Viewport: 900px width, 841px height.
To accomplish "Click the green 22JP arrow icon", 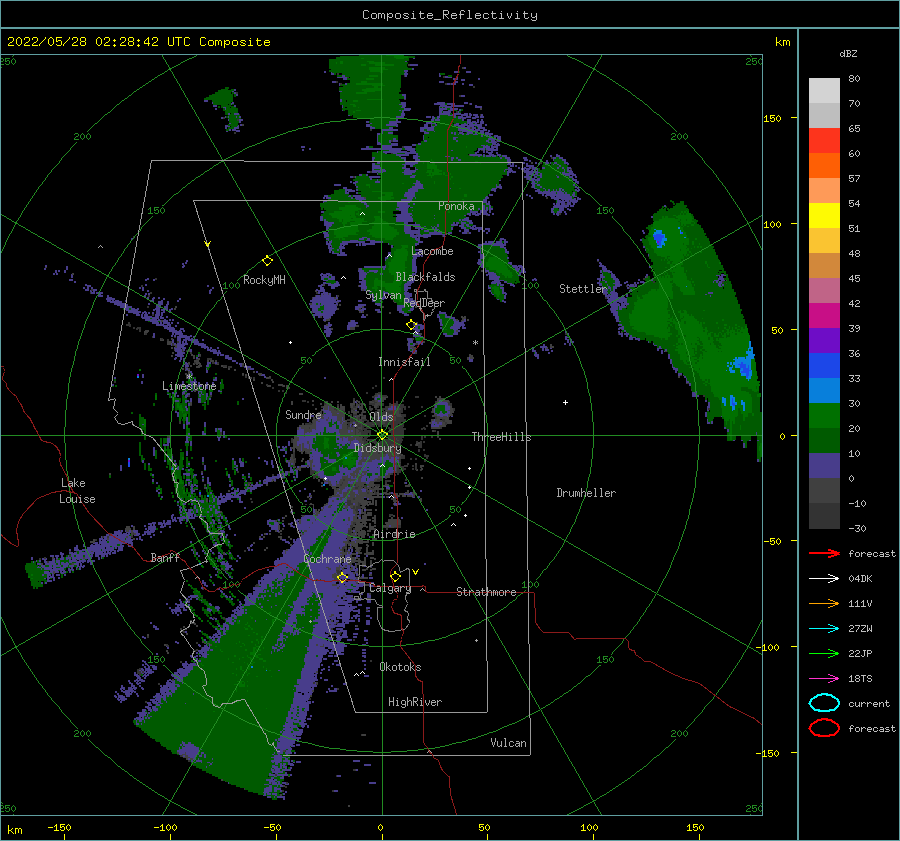I will (x=824, y=653).
